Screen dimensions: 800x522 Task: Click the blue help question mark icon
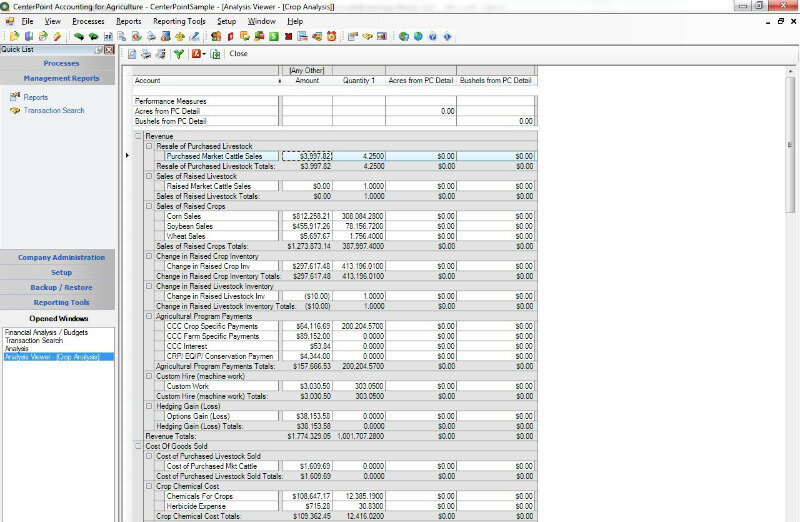point(432,36)
